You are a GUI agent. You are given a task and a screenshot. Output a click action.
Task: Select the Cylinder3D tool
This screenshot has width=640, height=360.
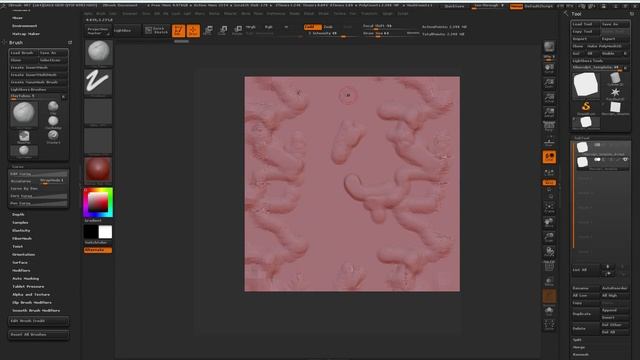pyautogui.click(x=615, y=78)
